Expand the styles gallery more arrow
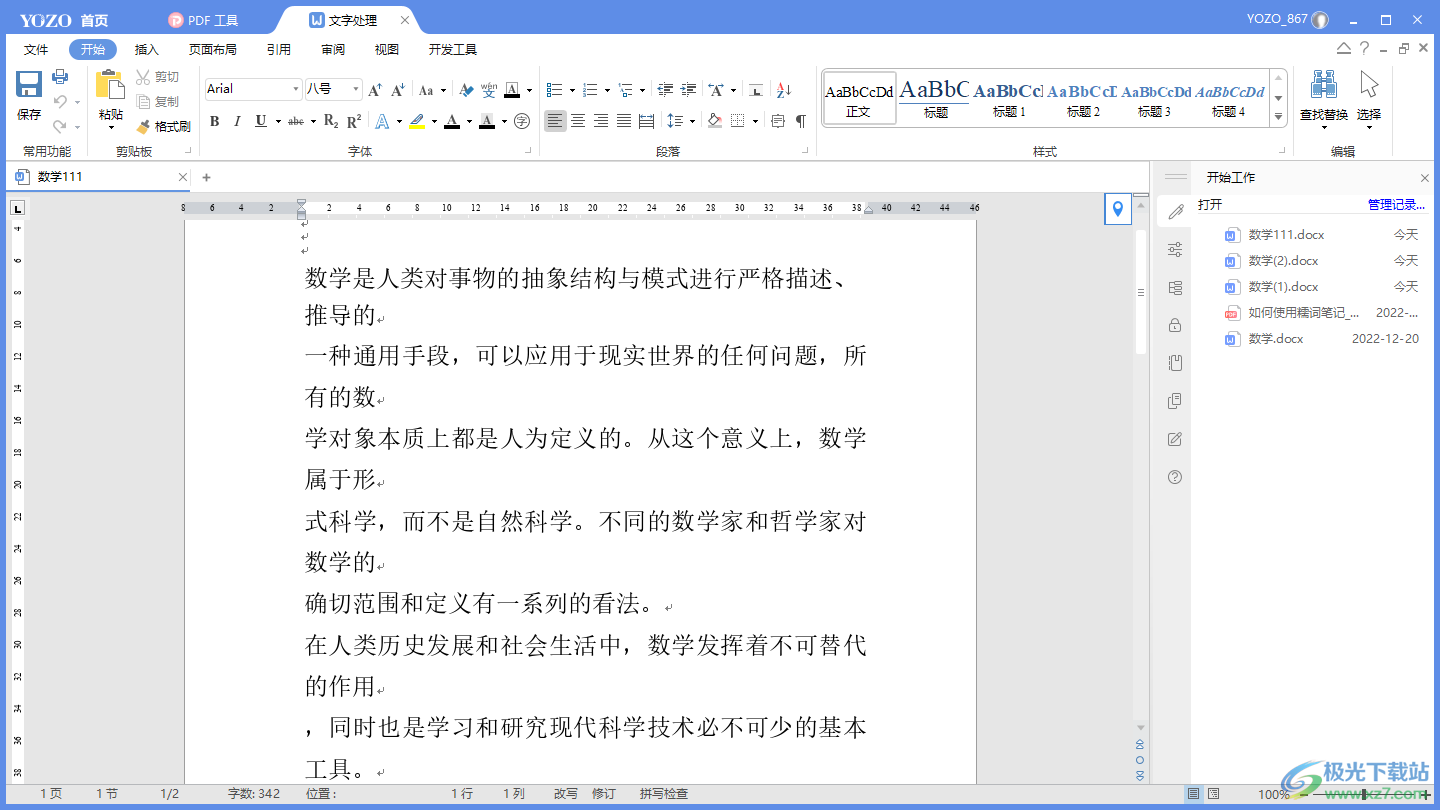The height and width of the screenshot is (810, 1440). tap(1278, 117)
